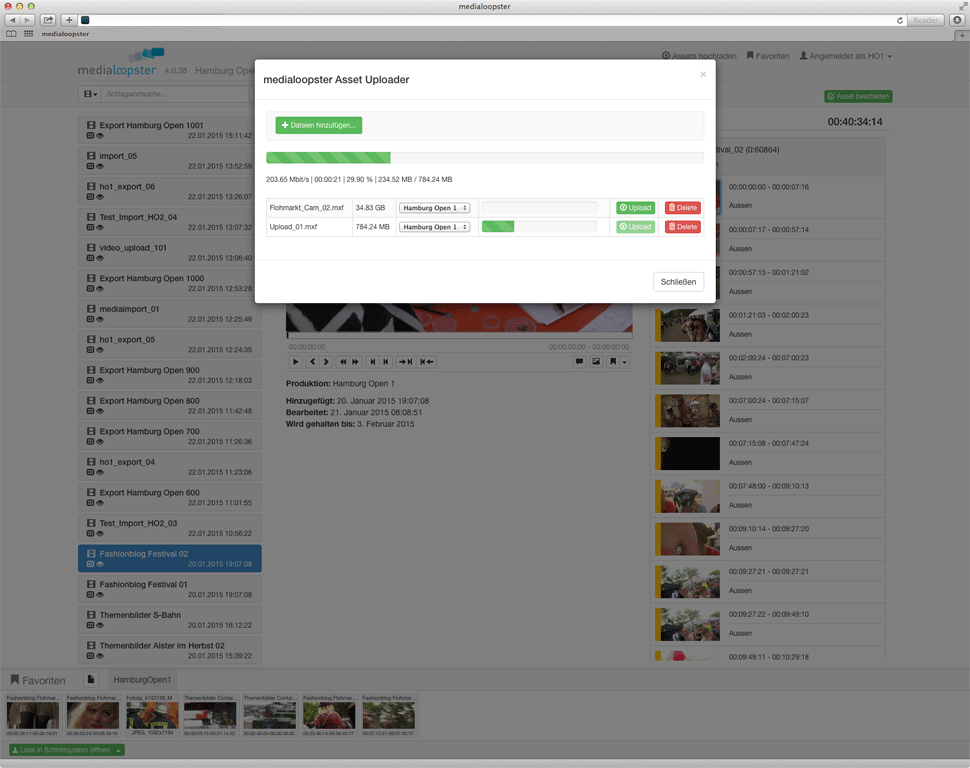This screenshot has width=970, height=768.
Task: Click the Schließen button
Action: tap(678, 282)
